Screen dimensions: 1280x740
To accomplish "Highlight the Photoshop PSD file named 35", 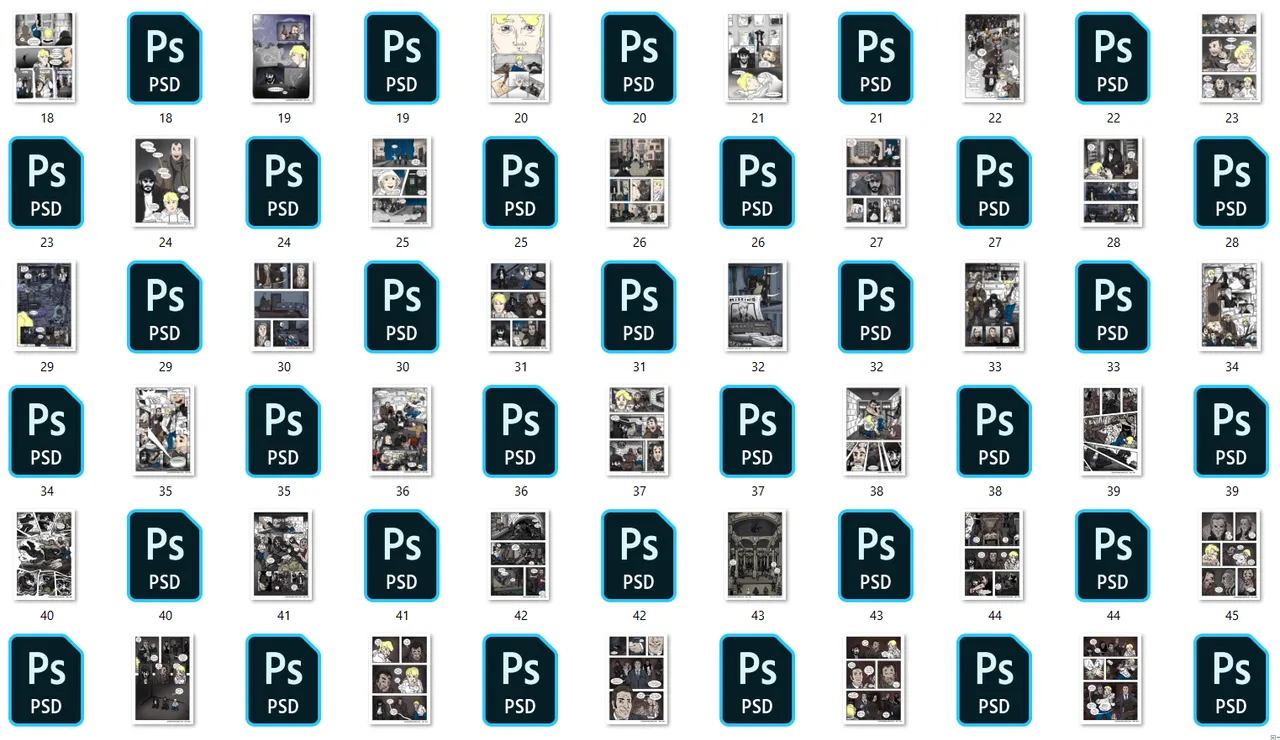I will click(283, 432).
